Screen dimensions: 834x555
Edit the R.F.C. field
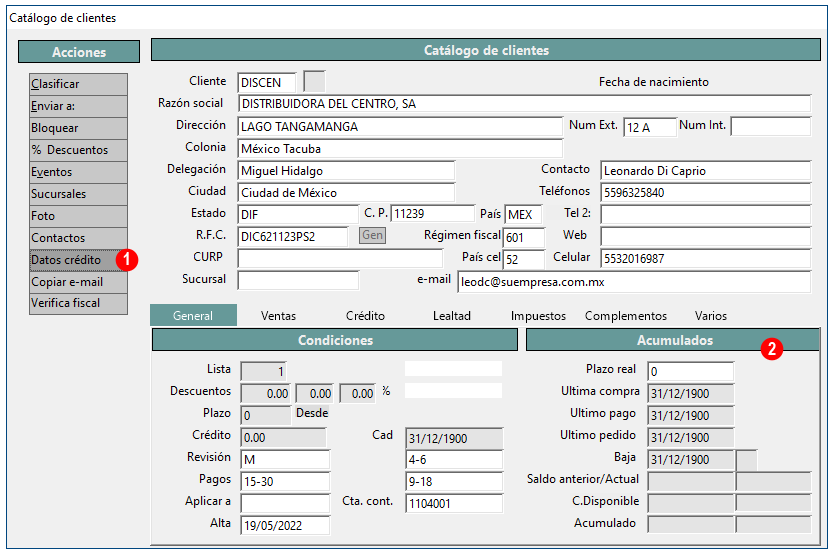(293, 236)
